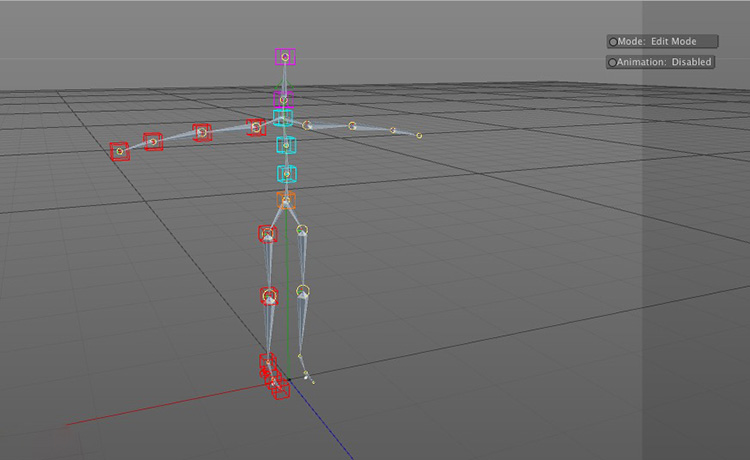
Task: Select the yellow elbow joint on the uncolored arm
Action: (352, 126)
